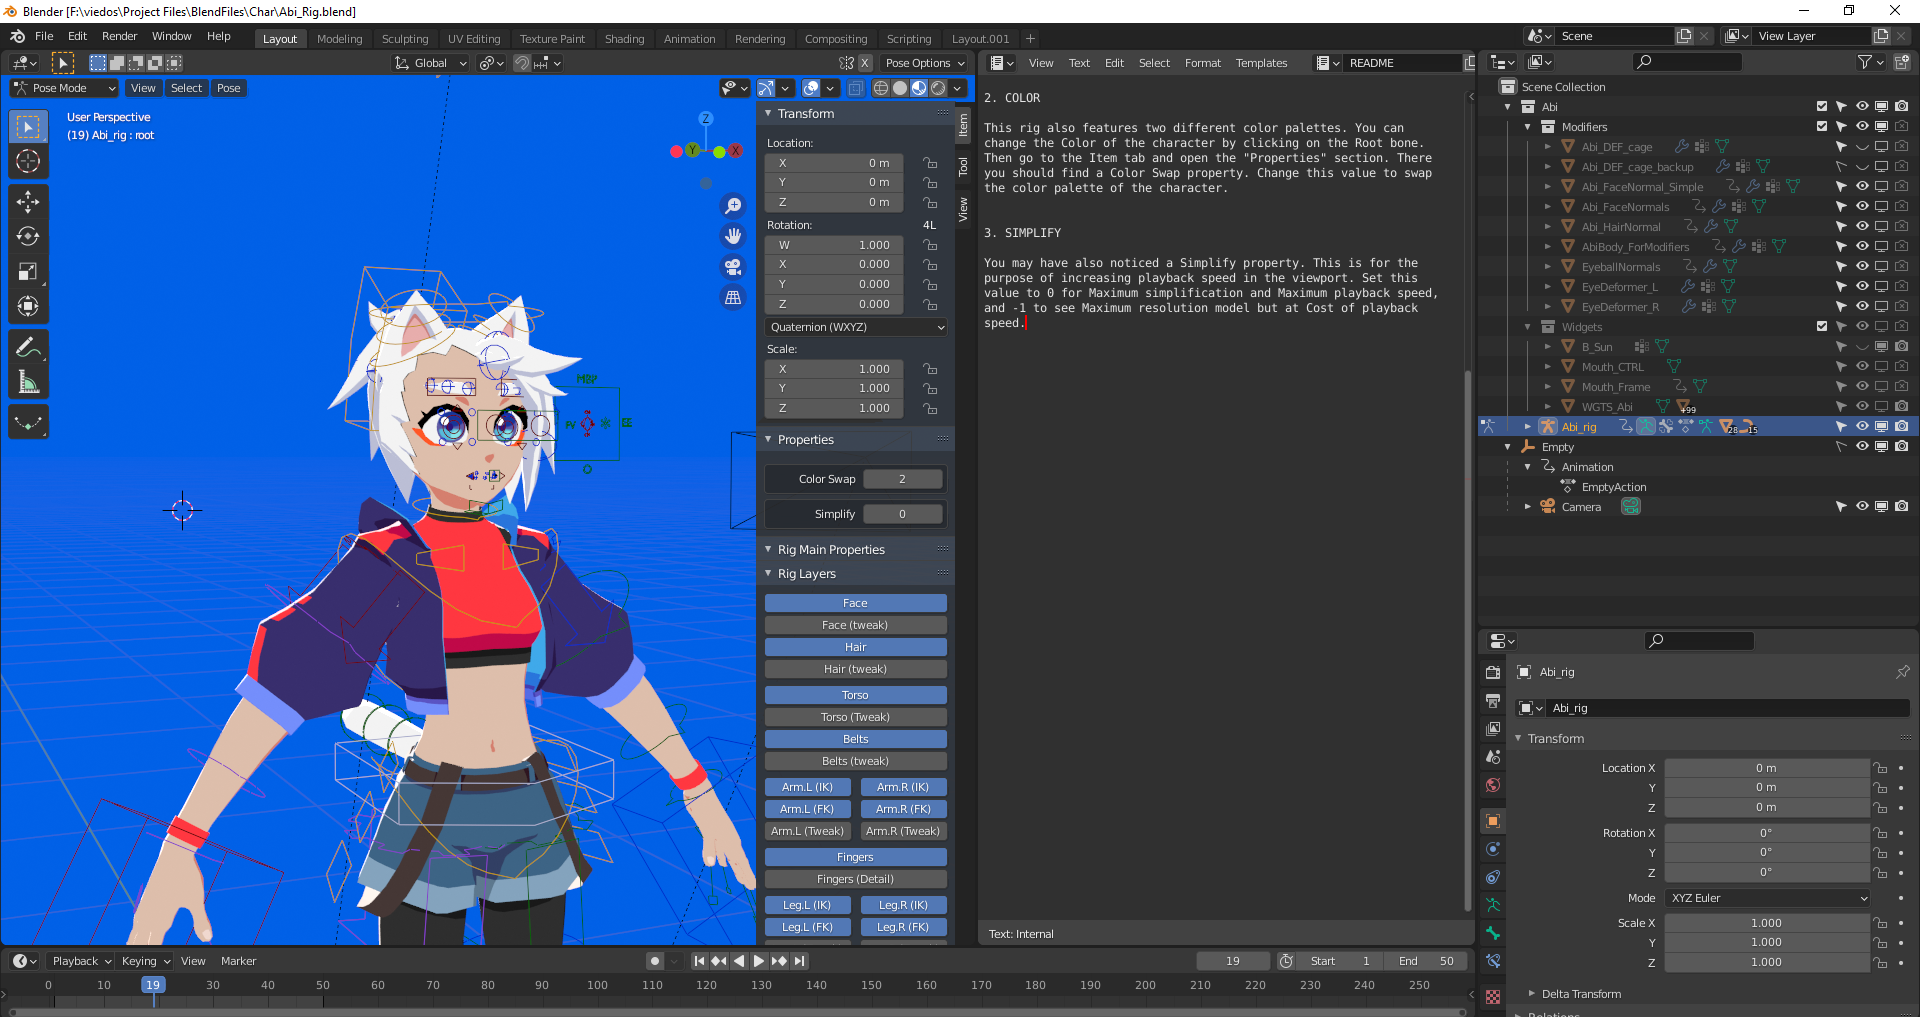Hide Abi_rig in the viewport
This screenshot has width=1920, height=1017.
(1861, 426)
